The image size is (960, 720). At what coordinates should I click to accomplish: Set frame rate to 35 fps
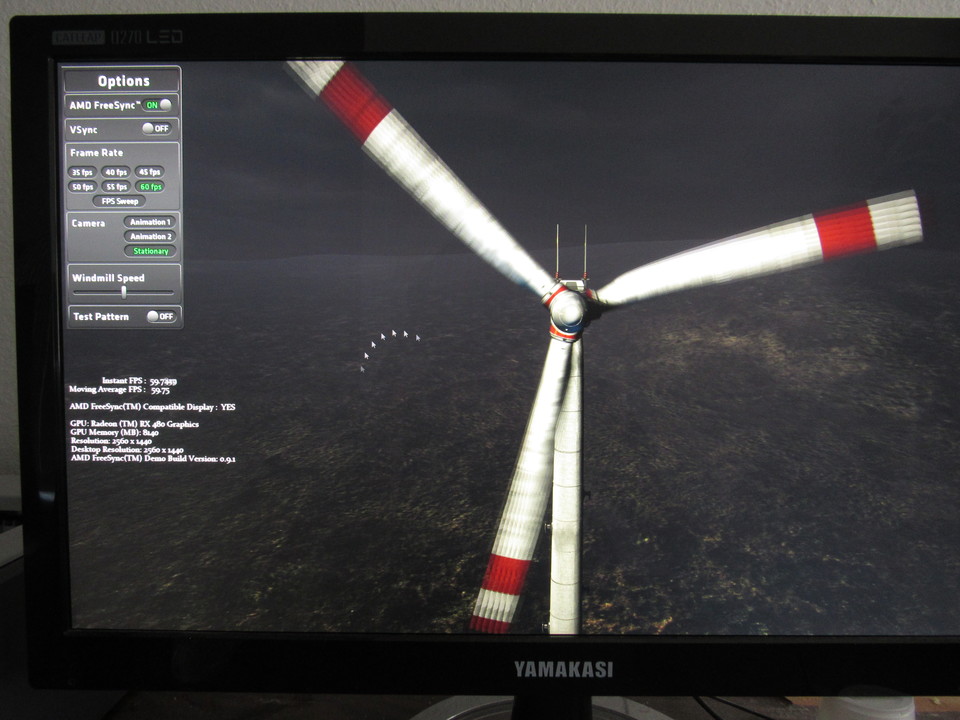pyautogui.click(x=82, y=172)
